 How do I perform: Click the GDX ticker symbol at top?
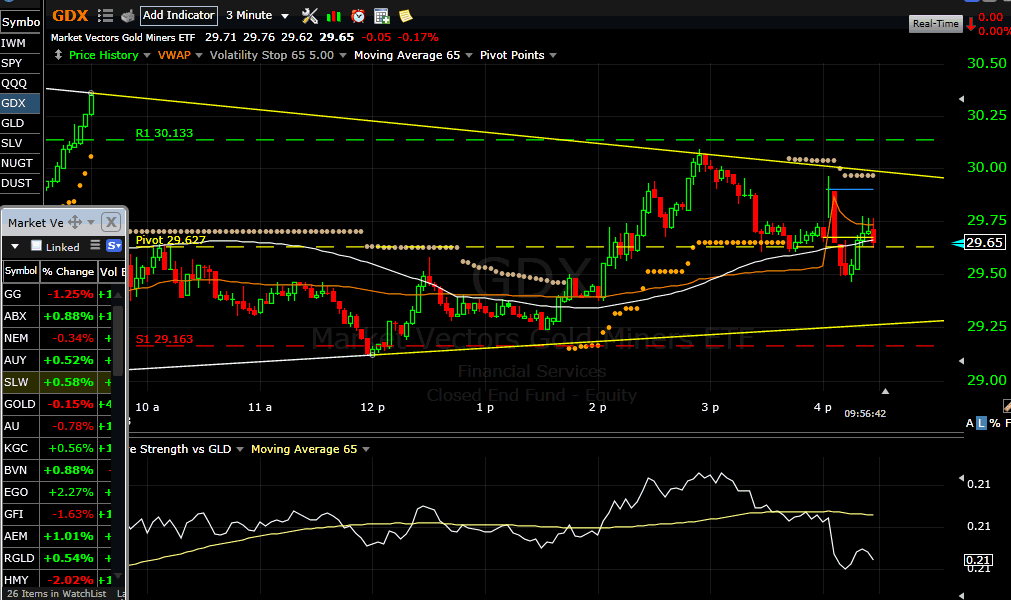[70, 15]
